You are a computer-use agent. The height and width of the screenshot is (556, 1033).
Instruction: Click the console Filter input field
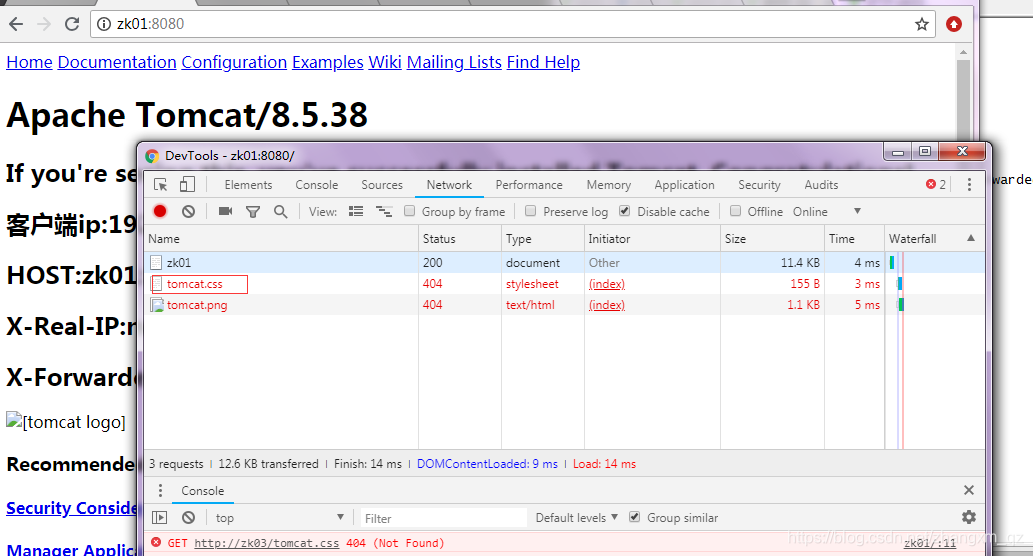click(443, 518)
